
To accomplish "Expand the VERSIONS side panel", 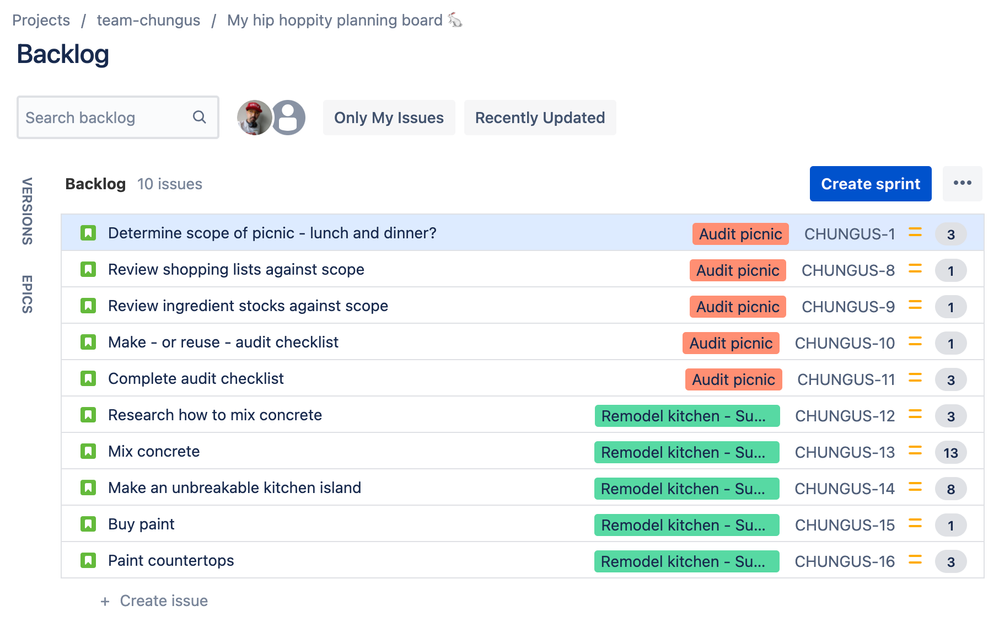I will [27, 211].
